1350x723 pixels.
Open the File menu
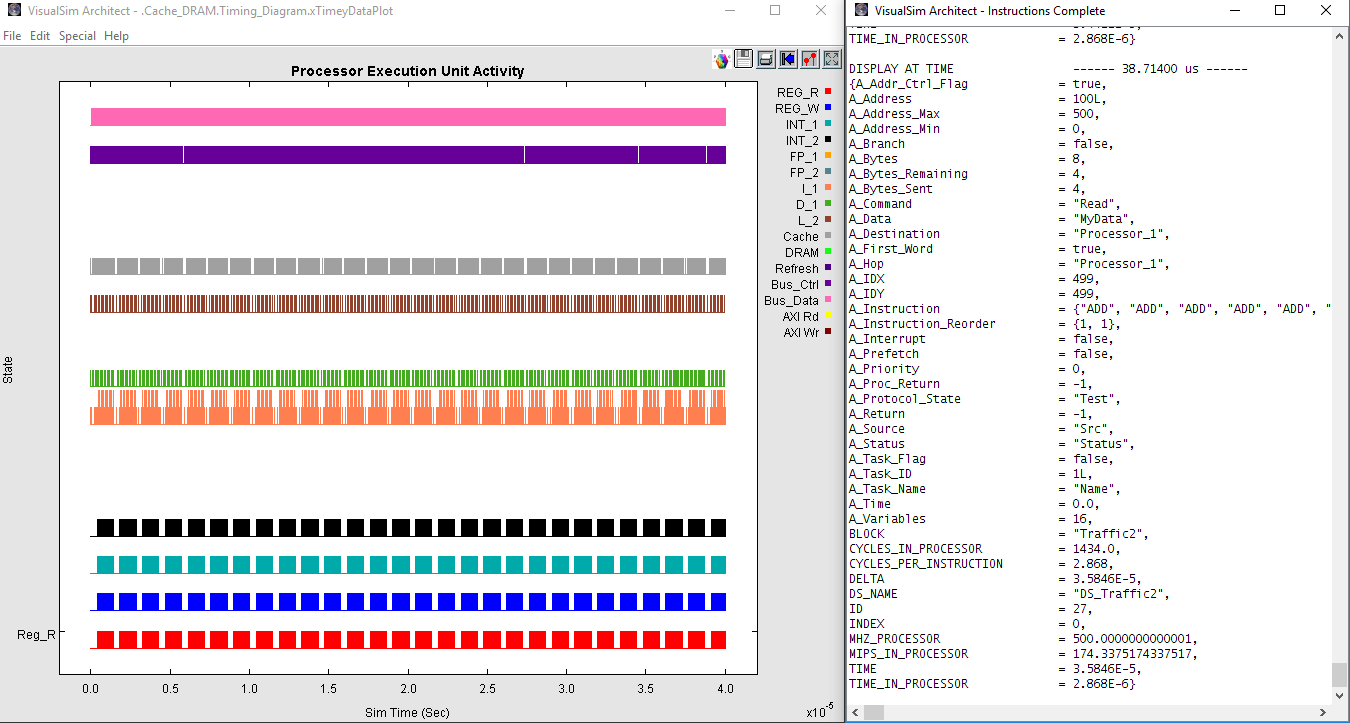point(12,36)
